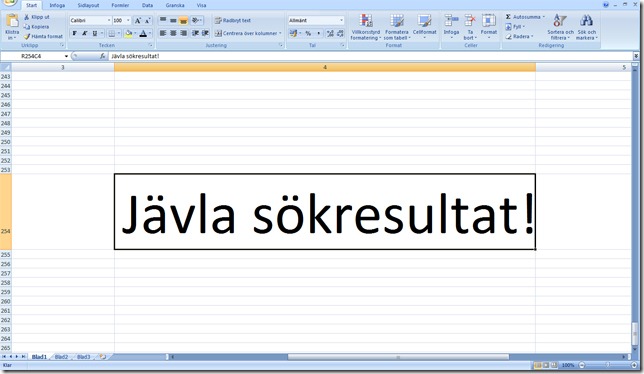This screenshot has width=644, height=374.
Task: Open the Radera clear dropdown
Action: (532, 37)
